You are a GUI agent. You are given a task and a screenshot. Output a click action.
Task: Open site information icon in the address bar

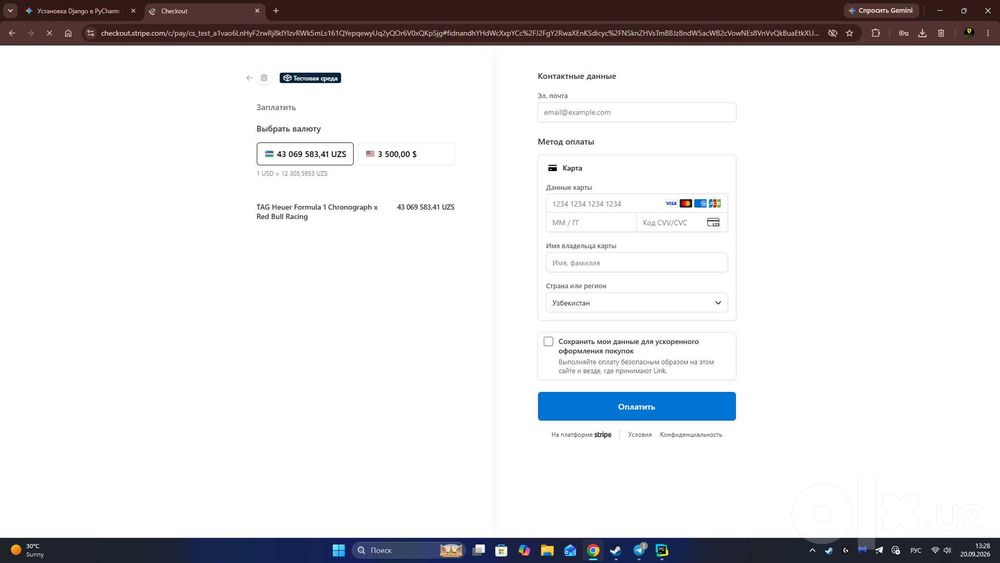pos(91,33)
